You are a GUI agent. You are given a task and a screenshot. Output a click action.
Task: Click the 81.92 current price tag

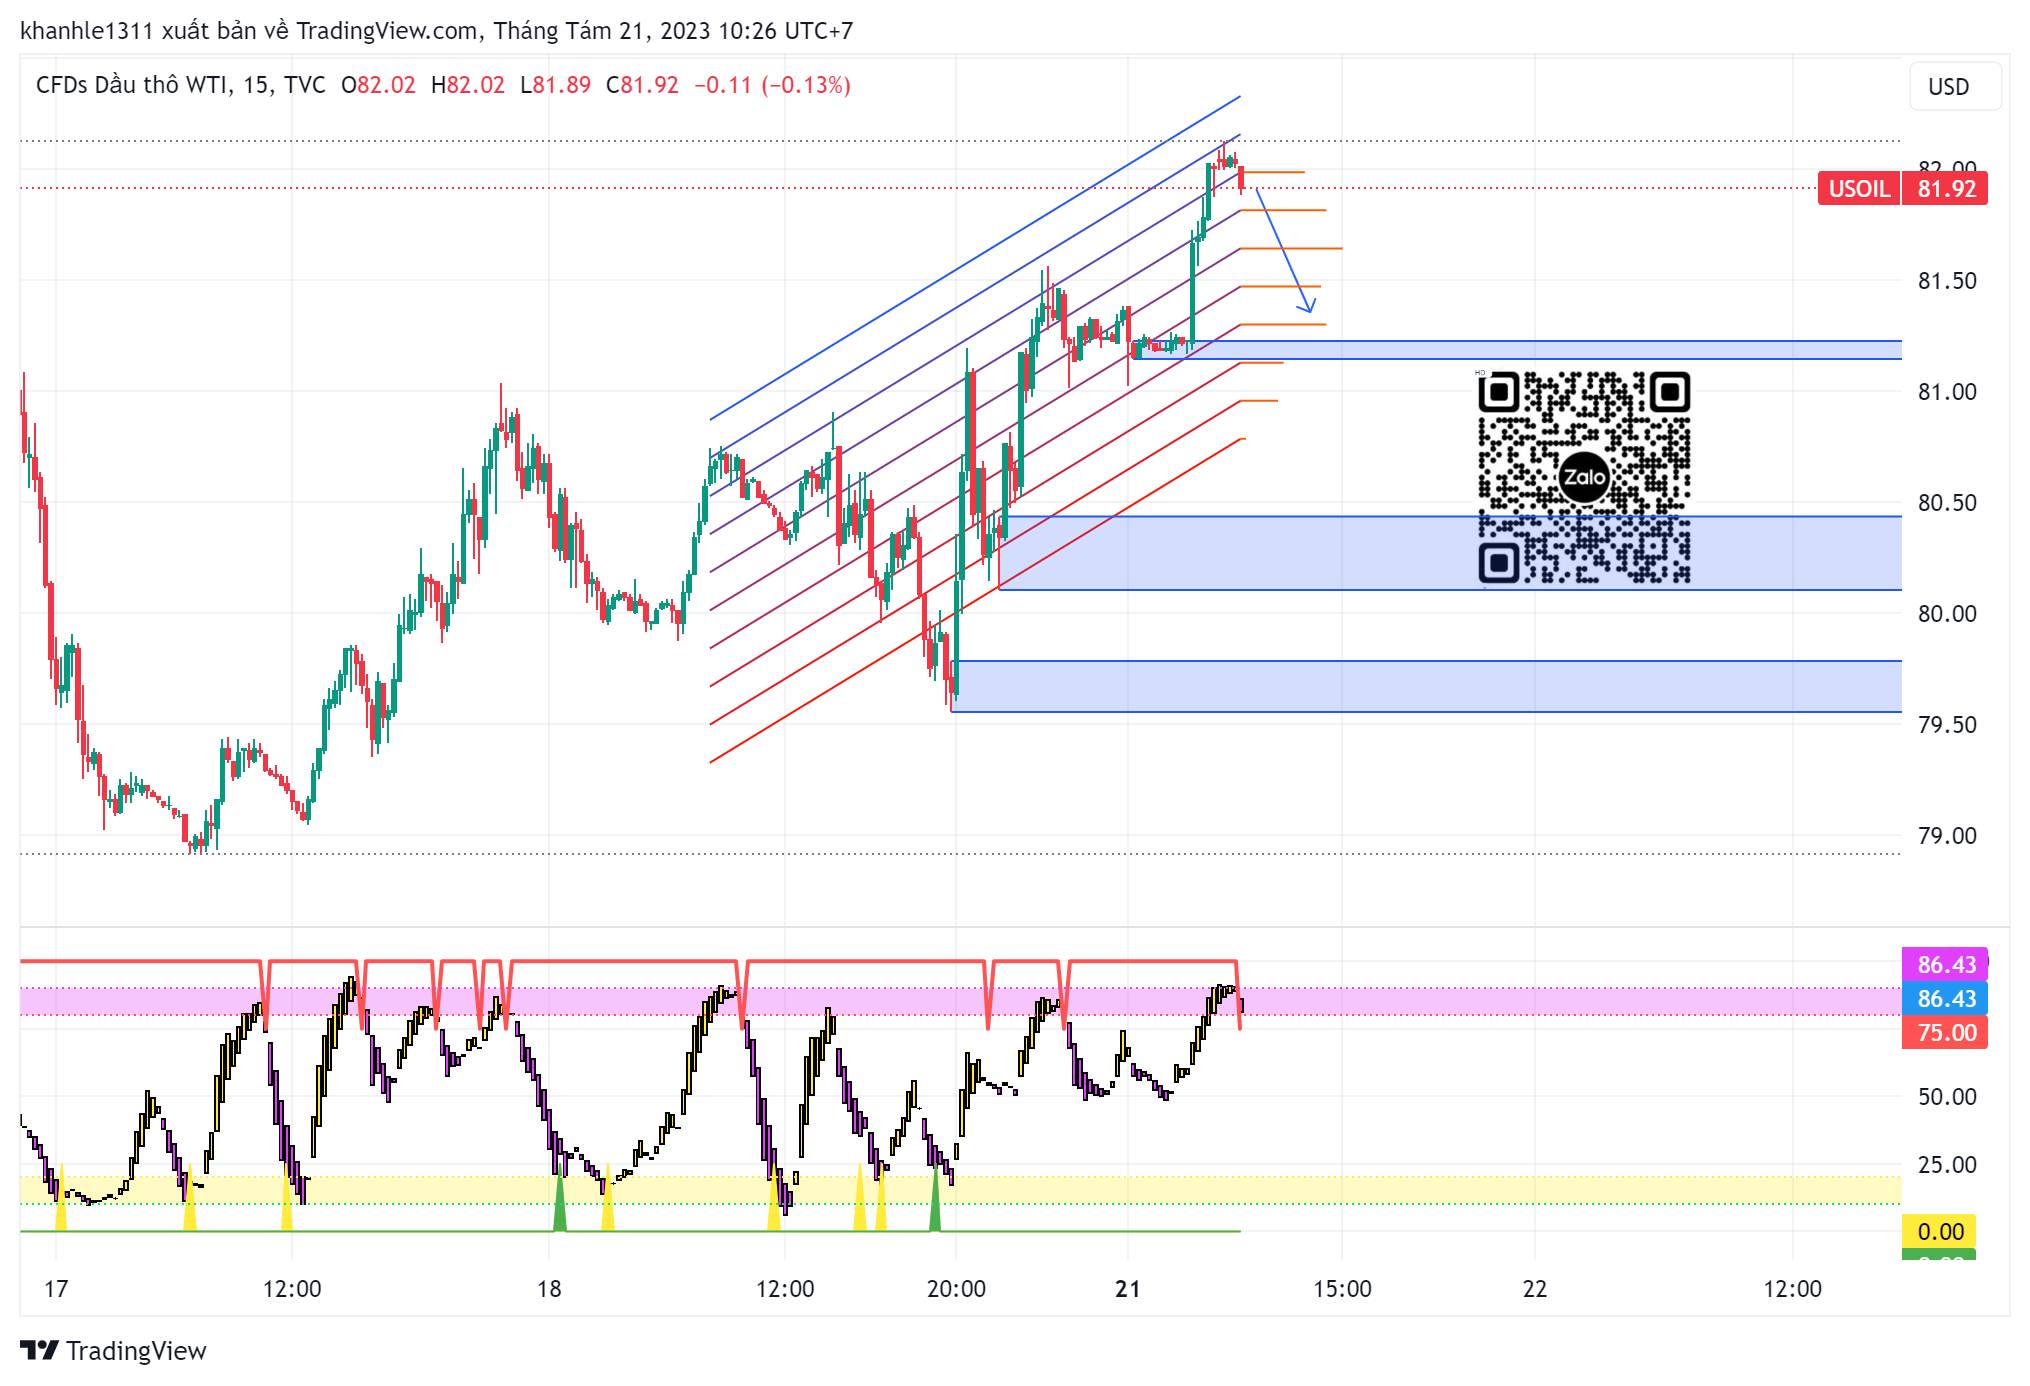point(1945,189)
